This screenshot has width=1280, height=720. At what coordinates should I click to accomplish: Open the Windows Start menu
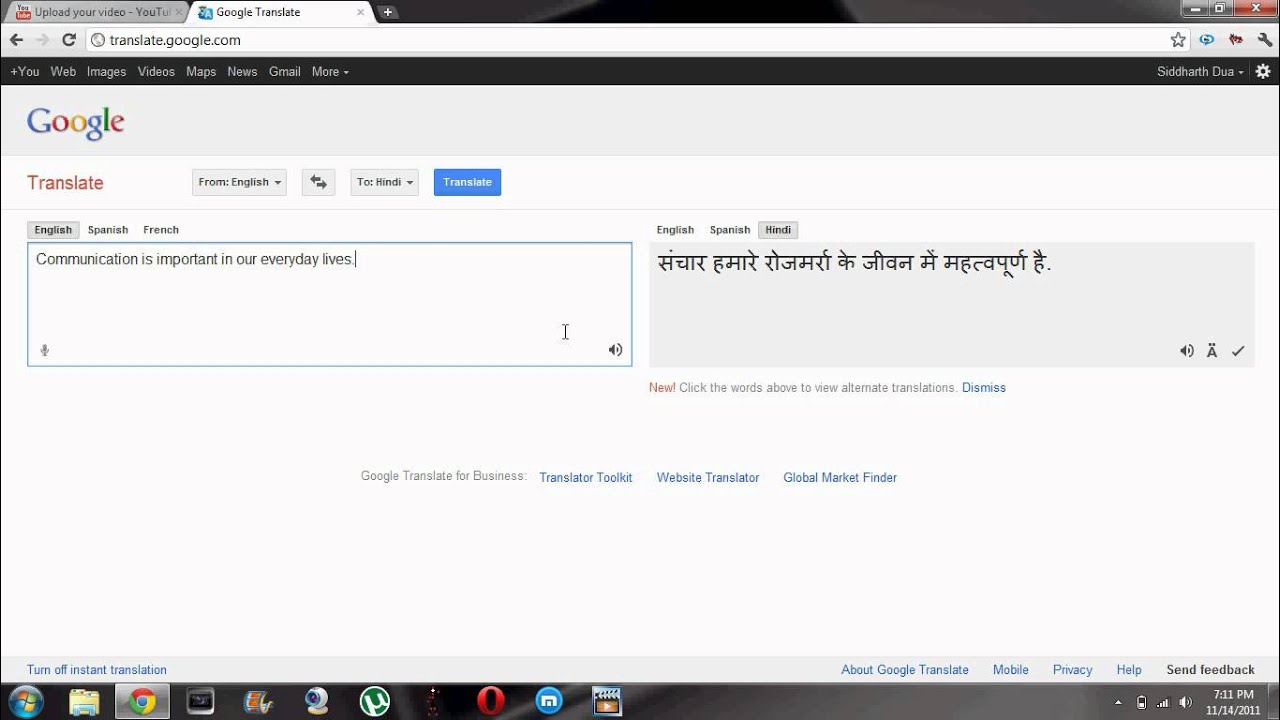[24, 701]
